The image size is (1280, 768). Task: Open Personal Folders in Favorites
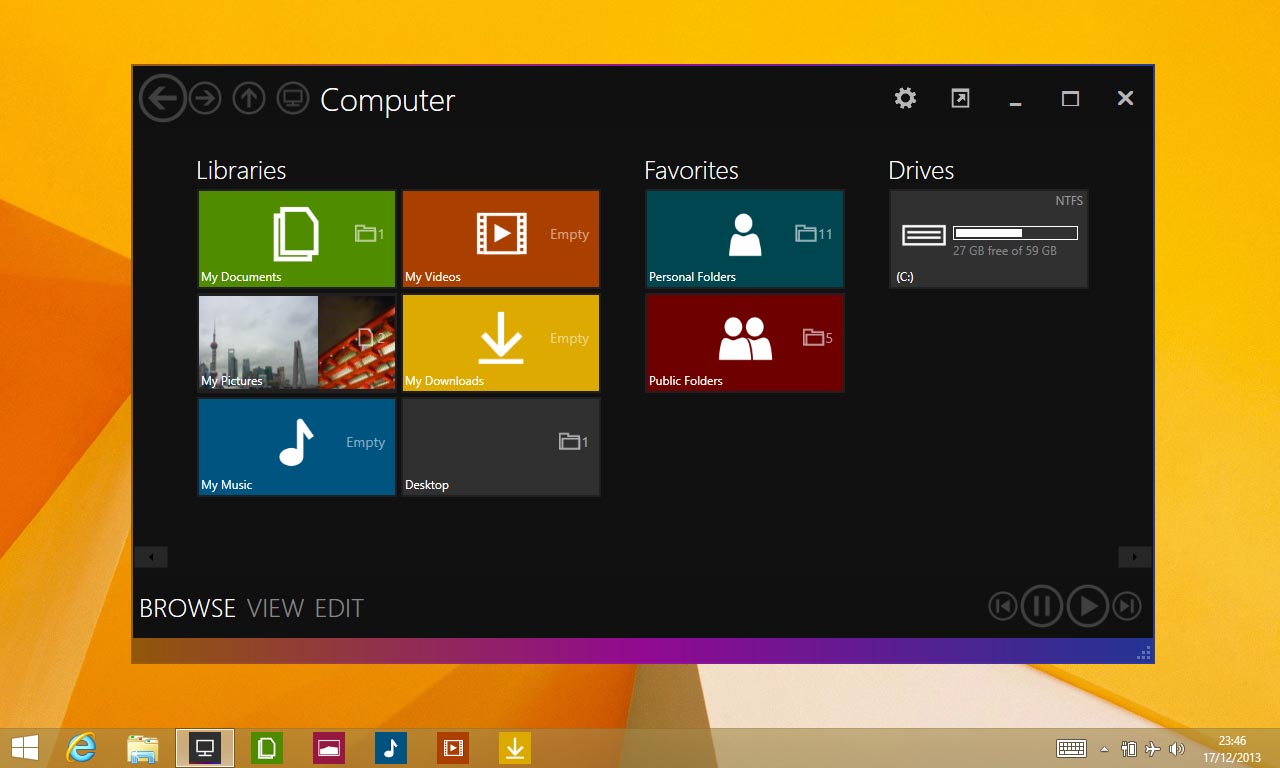coord(745,239)
